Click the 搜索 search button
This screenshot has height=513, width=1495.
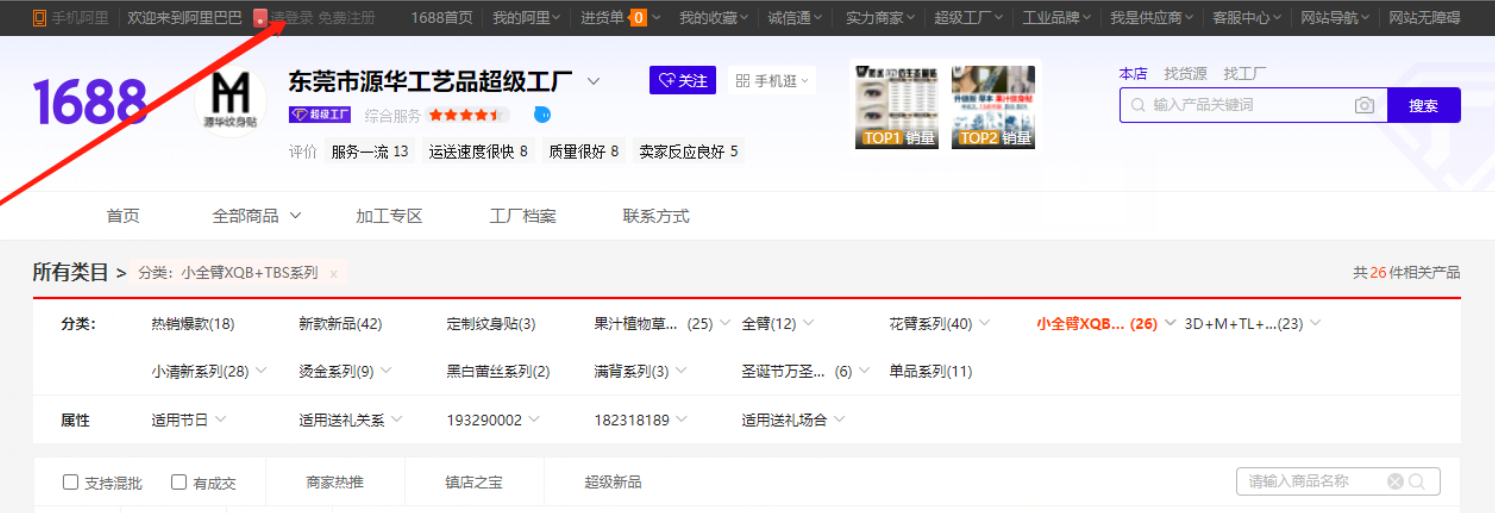click(x=1424, y=105)
